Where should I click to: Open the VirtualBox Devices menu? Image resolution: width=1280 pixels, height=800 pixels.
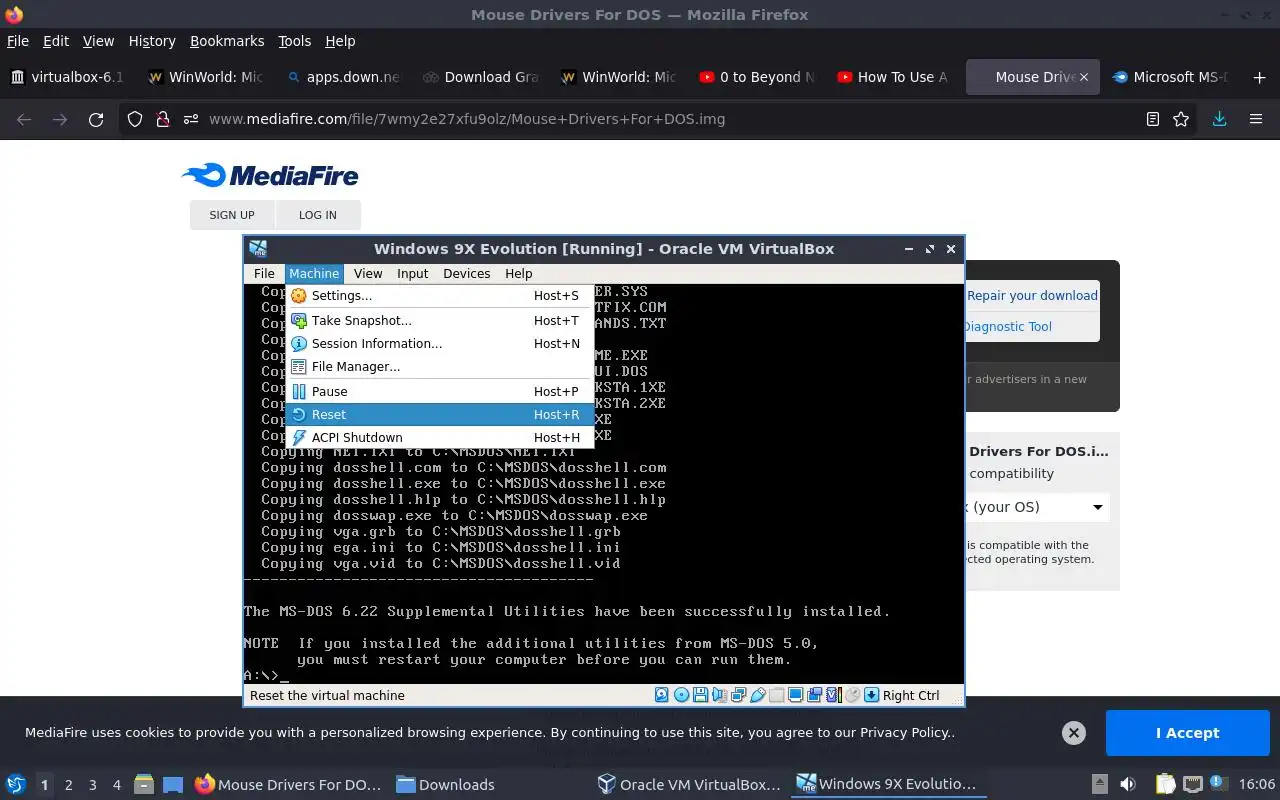click(467, 273)
